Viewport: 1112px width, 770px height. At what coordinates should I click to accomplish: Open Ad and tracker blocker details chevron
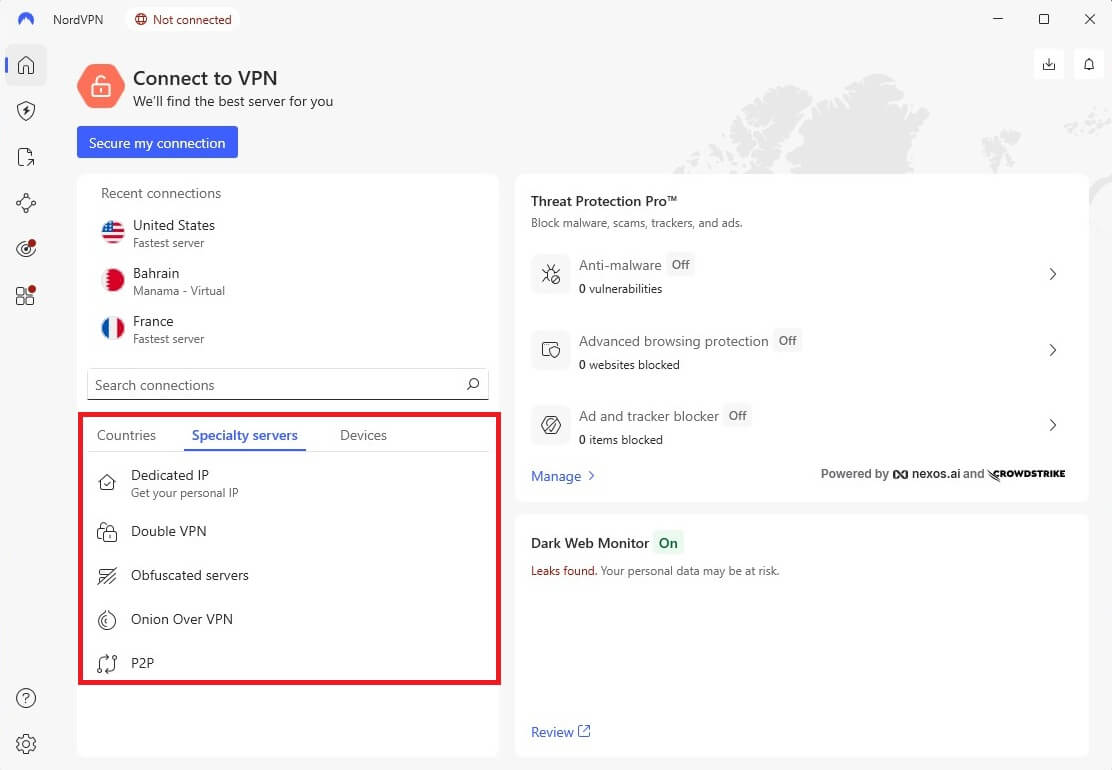coord(1052,425)
